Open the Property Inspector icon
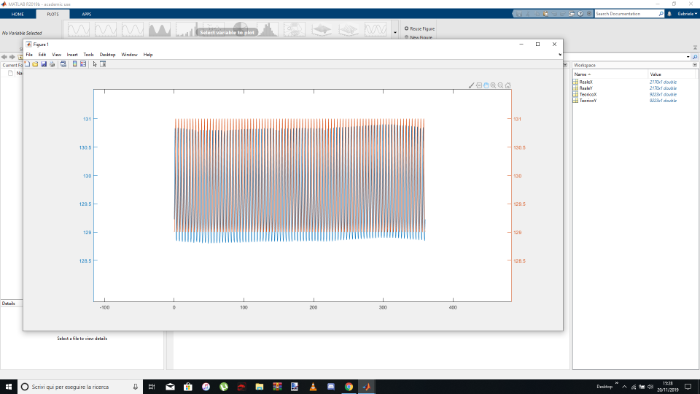 [103, 64]
